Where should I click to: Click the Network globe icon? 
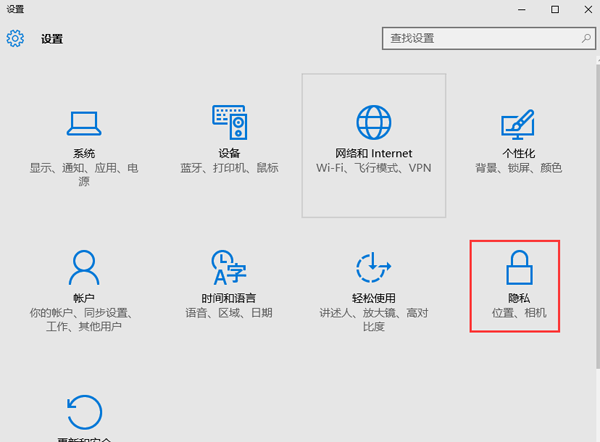(x=372, y=123)
